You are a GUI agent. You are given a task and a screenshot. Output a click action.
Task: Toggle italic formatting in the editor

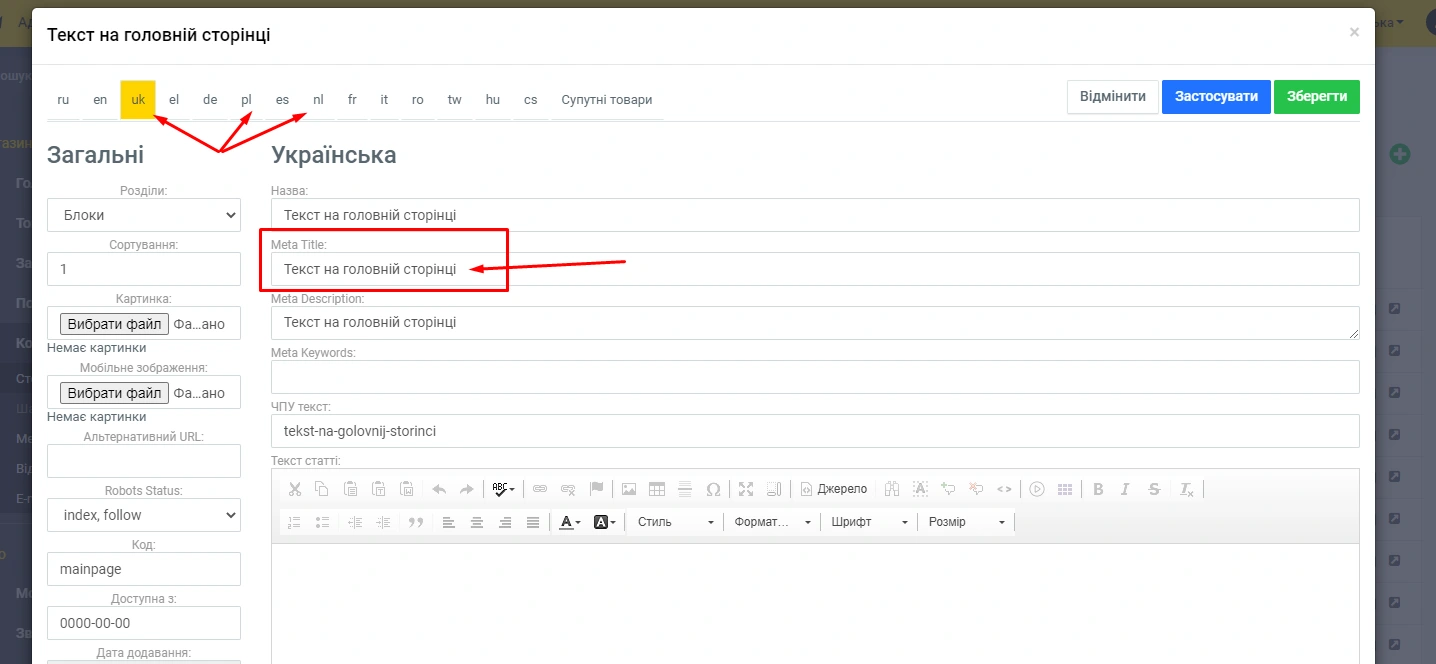pos(1125,489)
